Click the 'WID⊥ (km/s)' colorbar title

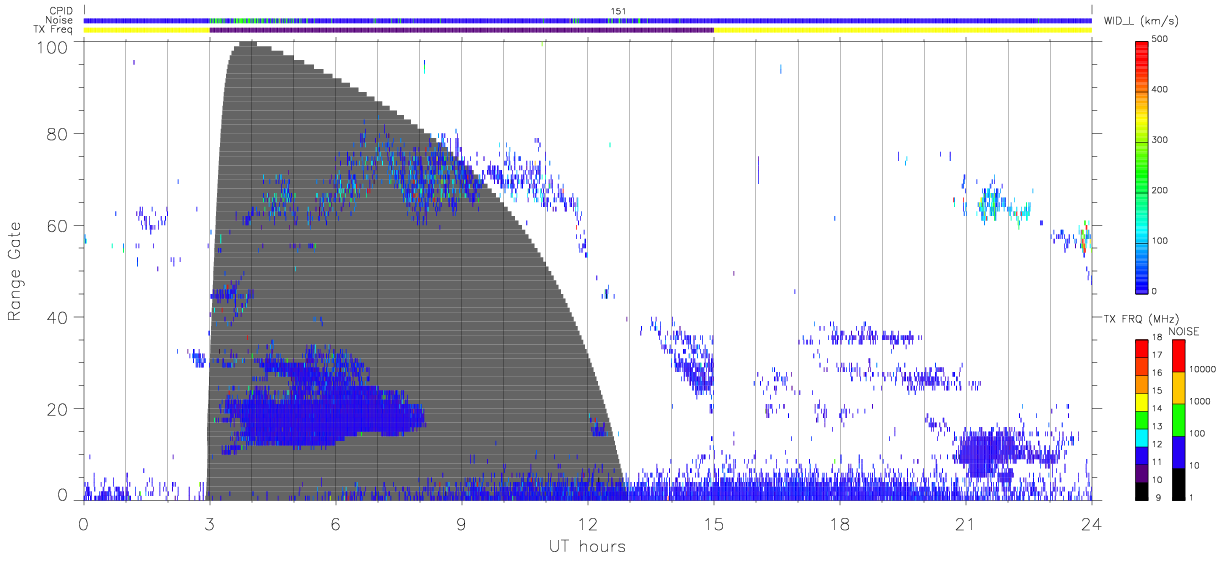pyautogui.click(x=1140, y=20)
